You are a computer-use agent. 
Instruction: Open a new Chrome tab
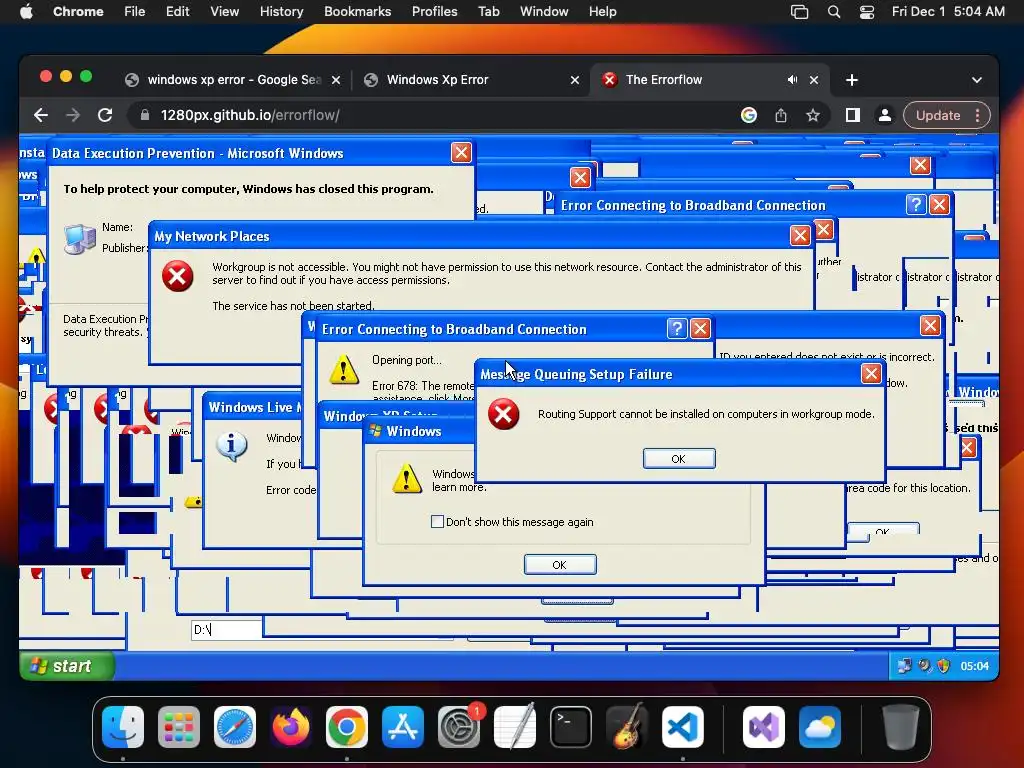(x=852, y=80)
